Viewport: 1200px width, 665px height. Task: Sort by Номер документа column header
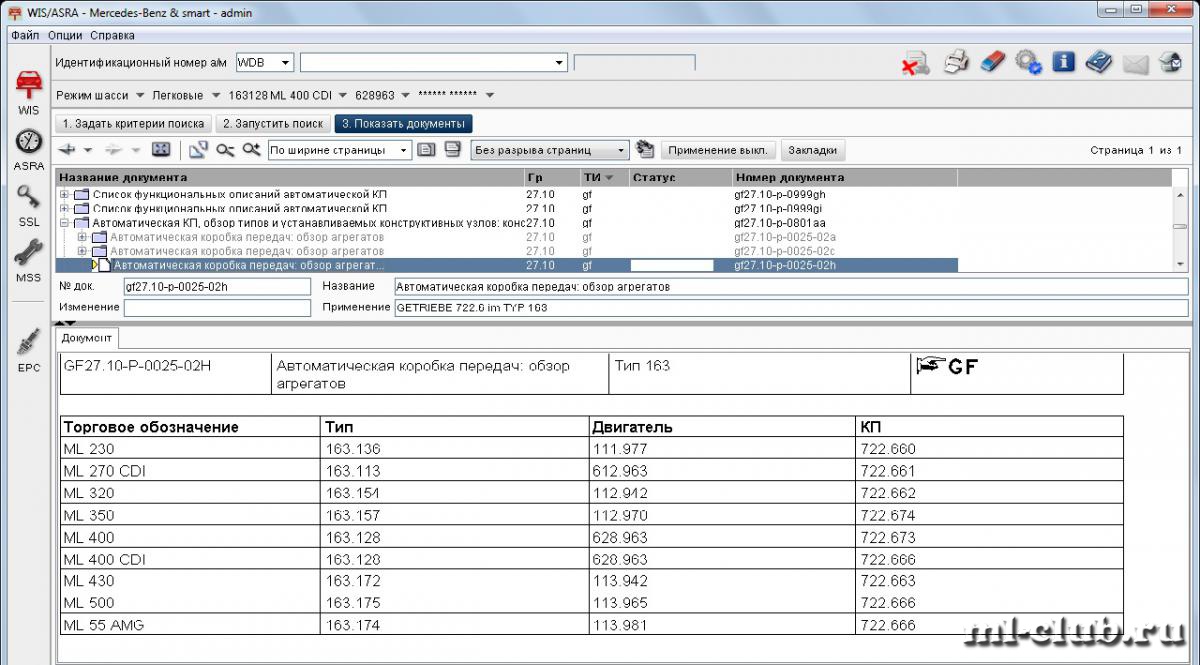coord(844,177)
